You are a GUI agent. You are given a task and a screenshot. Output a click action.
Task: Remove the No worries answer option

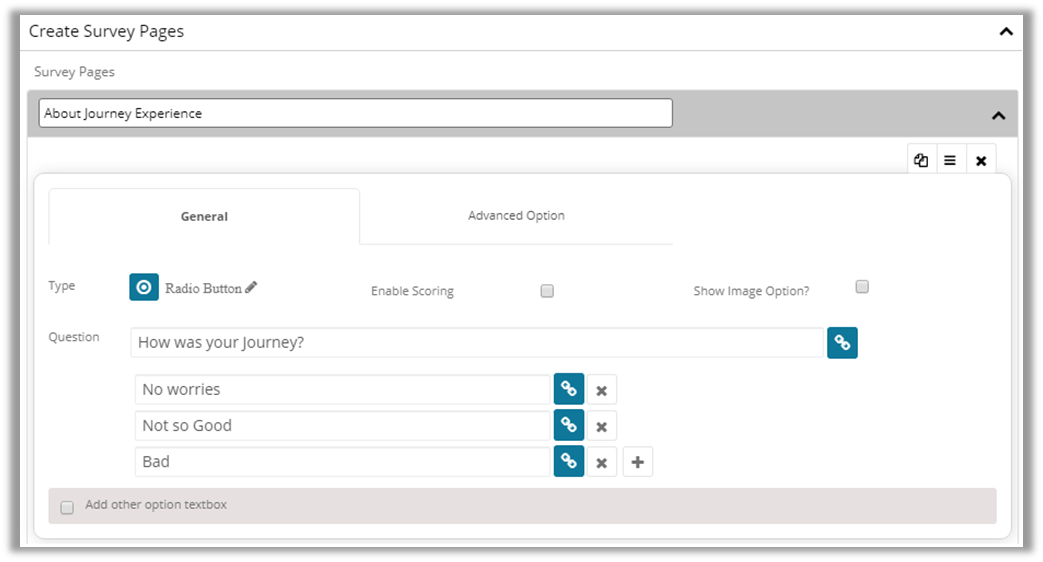[x=602, y=391]
